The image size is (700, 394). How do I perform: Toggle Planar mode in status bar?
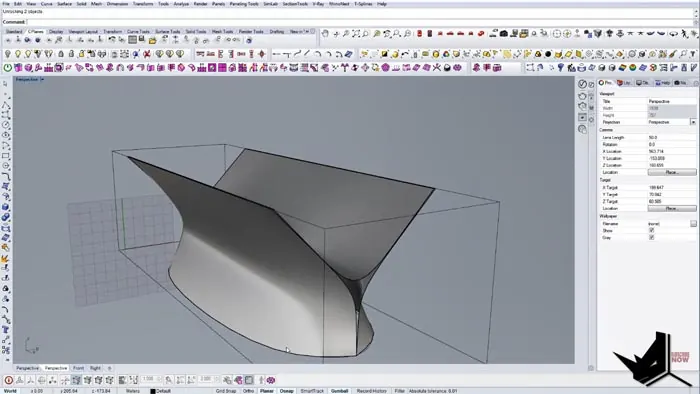267,391
